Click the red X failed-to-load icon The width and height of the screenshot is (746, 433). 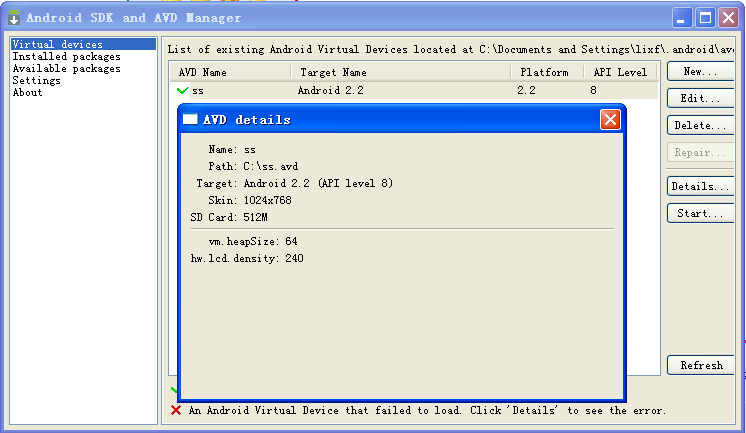(176, 410)
